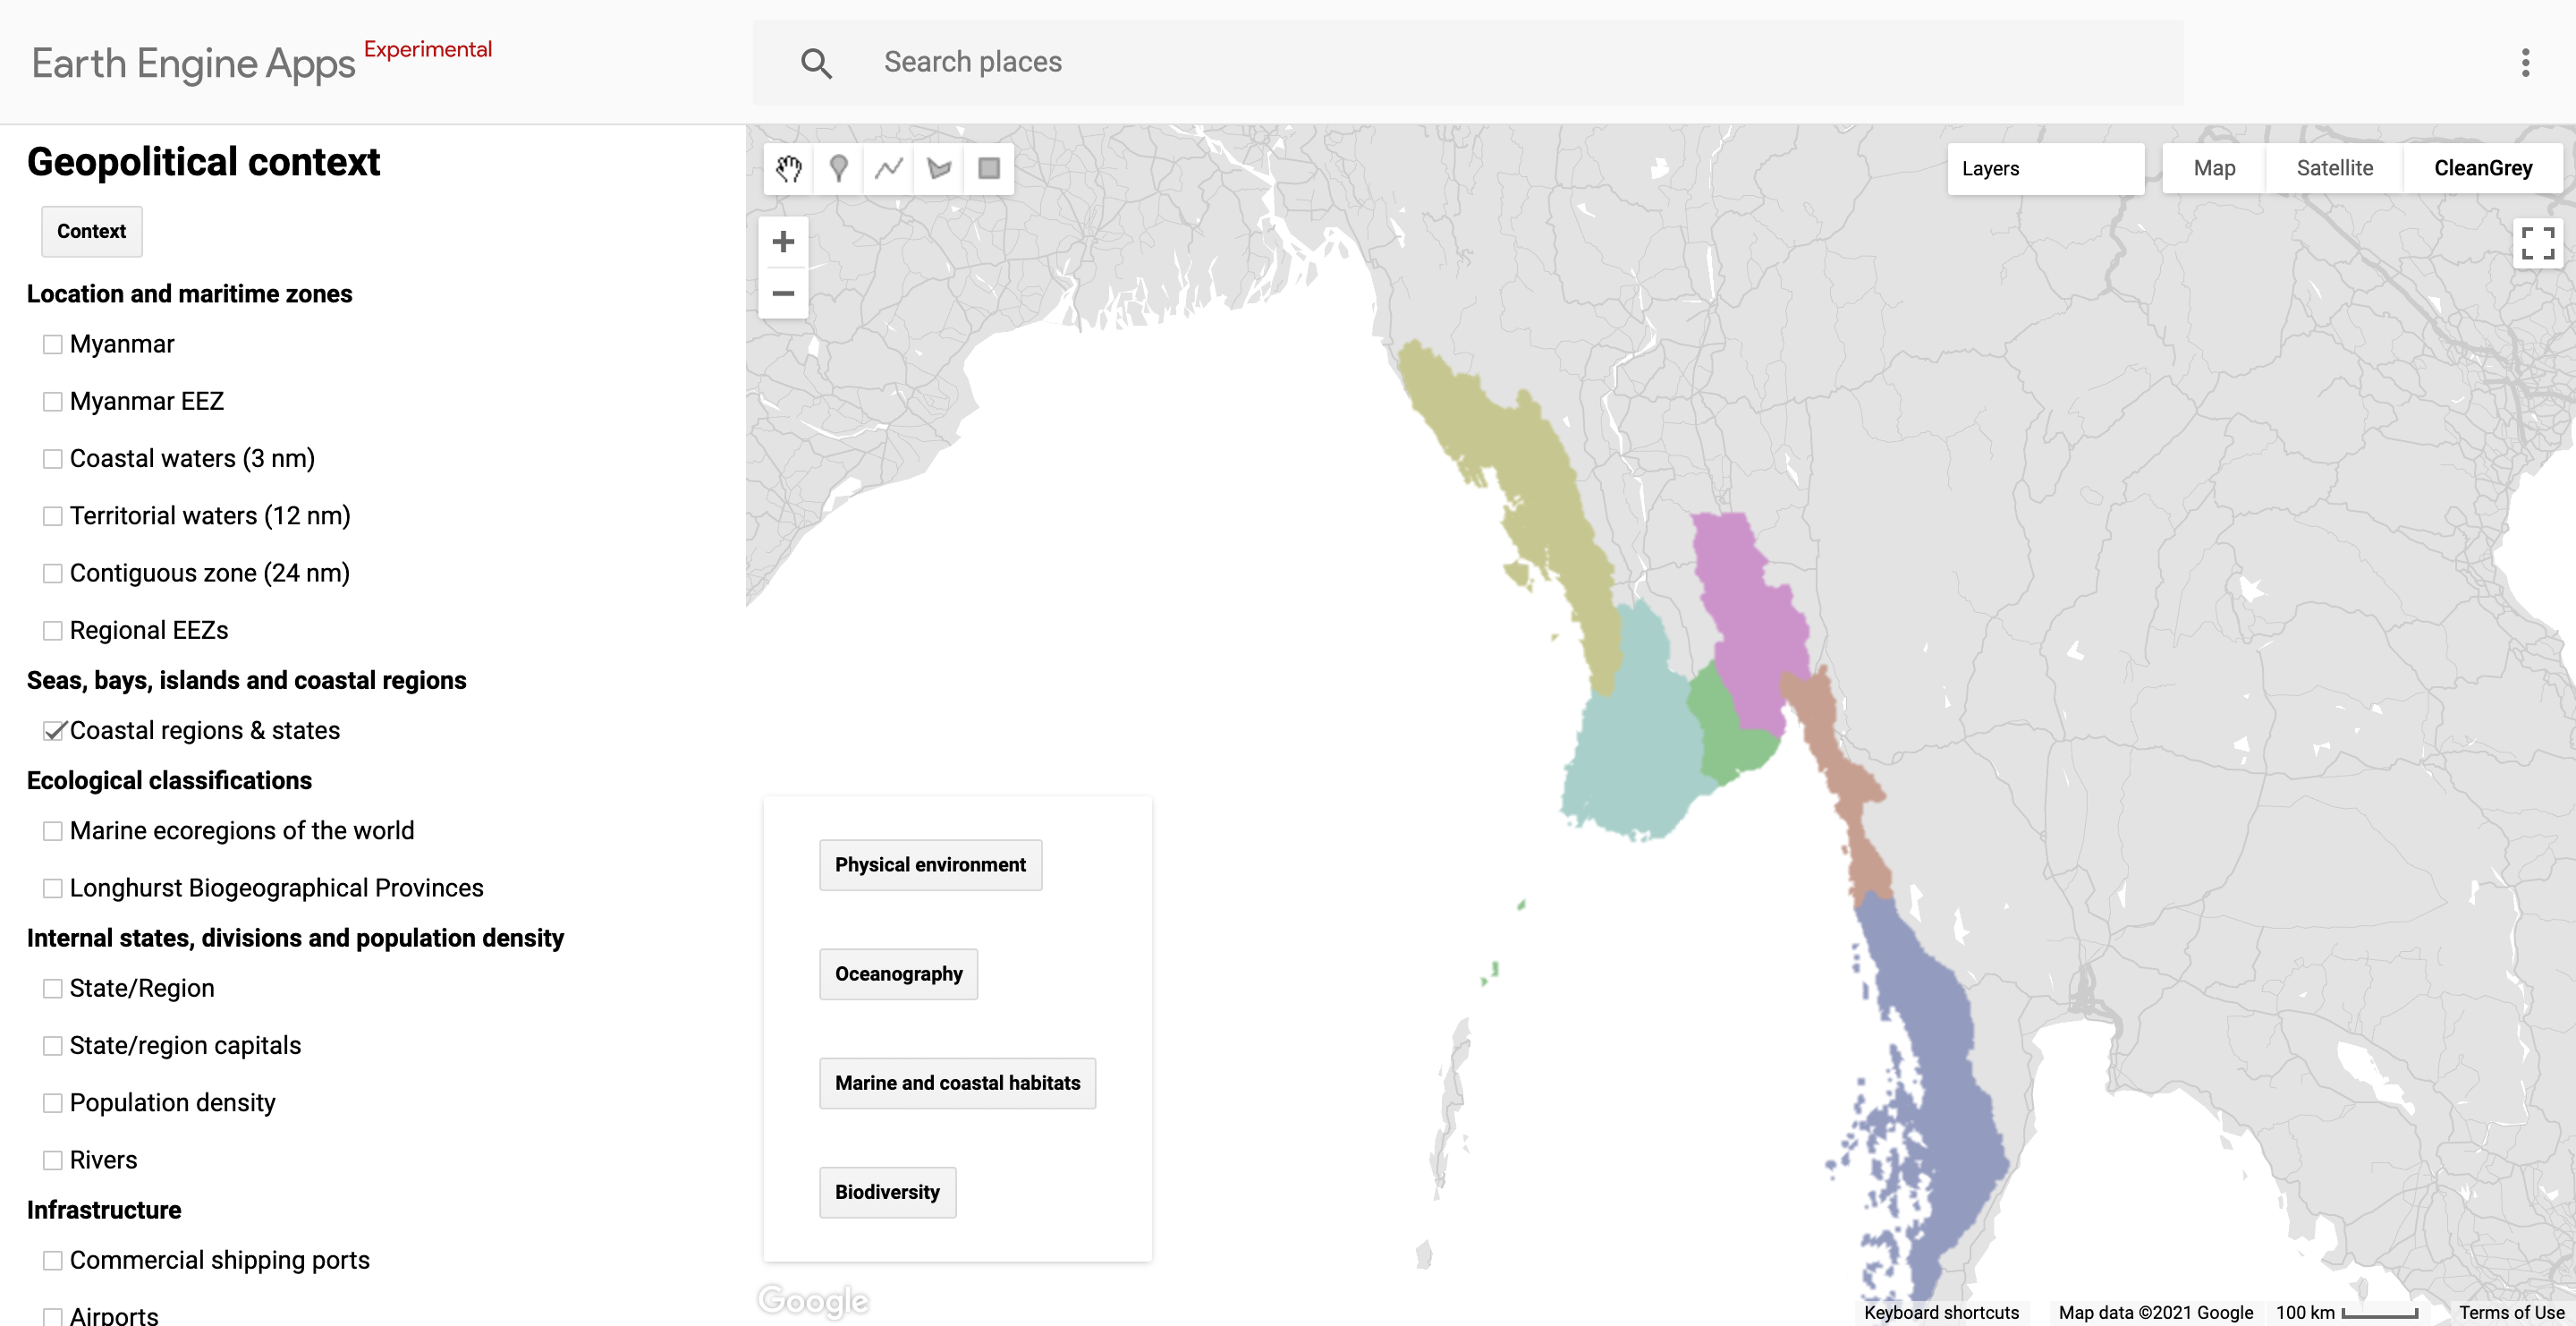2576x1326 pixels.
Task: Zoom out the map with minus
Action: pos(783,293)
